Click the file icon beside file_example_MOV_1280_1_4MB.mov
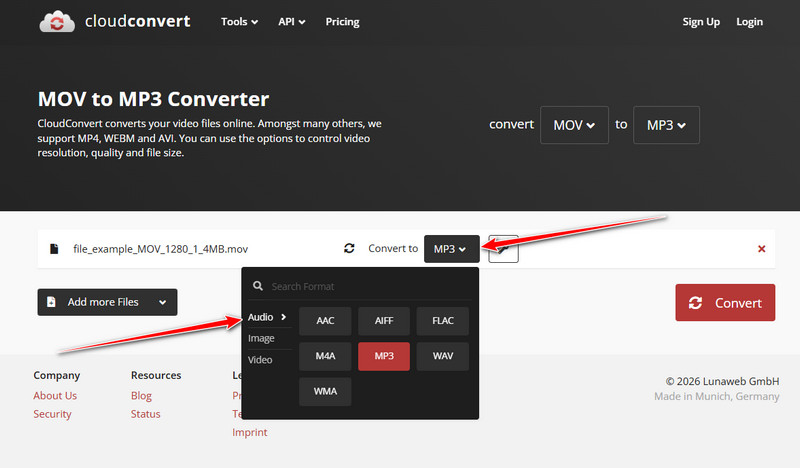Screen dimensions: 800x468 pos(54,249)
